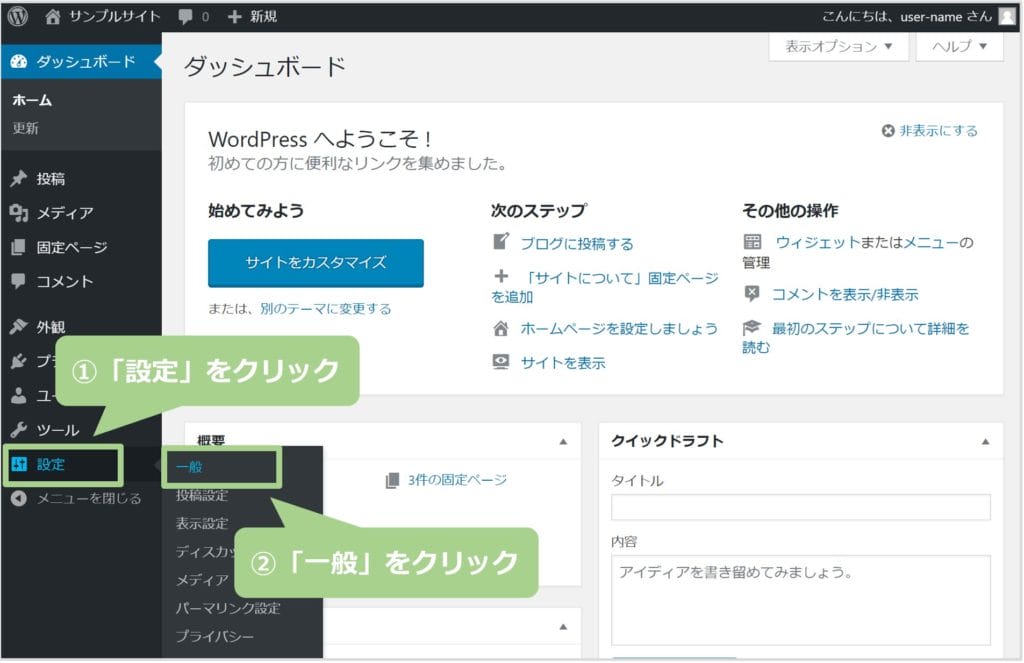Open the 3件の固定ページ link
This screenshot has height=663, width=1024.
(x=457, y=480)
